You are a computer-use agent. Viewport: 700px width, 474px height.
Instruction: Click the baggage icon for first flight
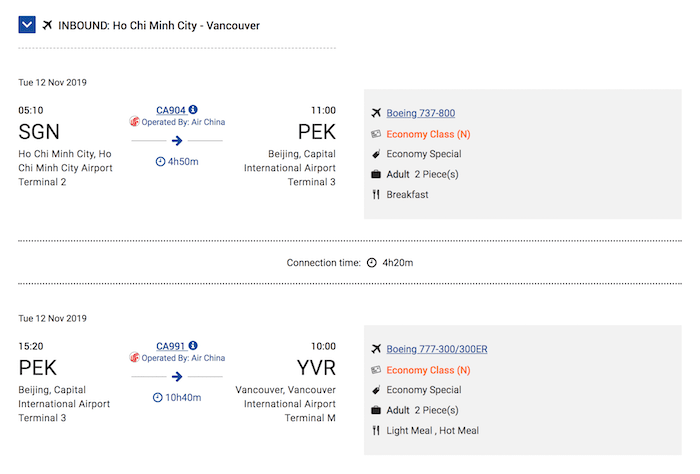(376, 174)
